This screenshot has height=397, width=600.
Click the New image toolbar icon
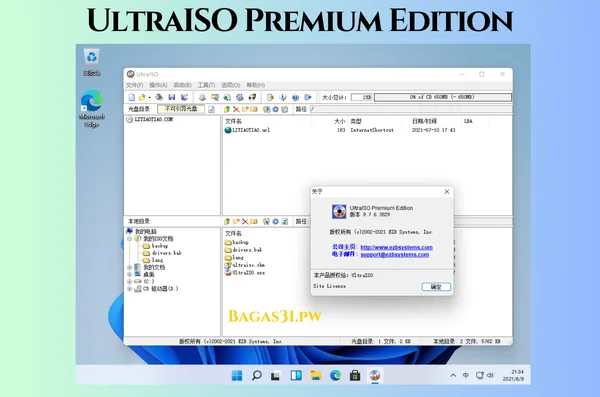pos(131,97)
